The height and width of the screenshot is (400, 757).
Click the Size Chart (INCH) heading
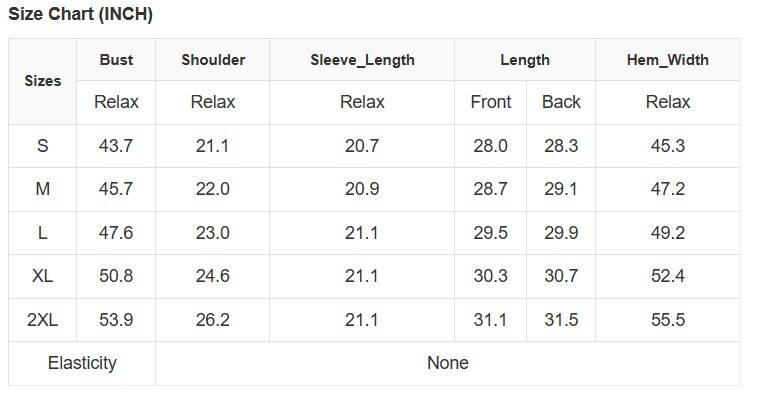(81, 14)
